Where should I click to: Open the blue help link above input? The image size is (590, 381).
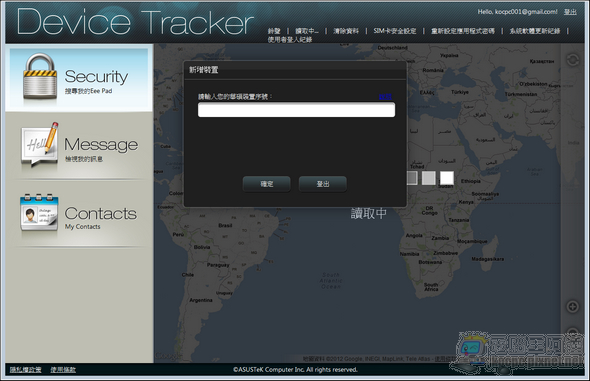385,97
